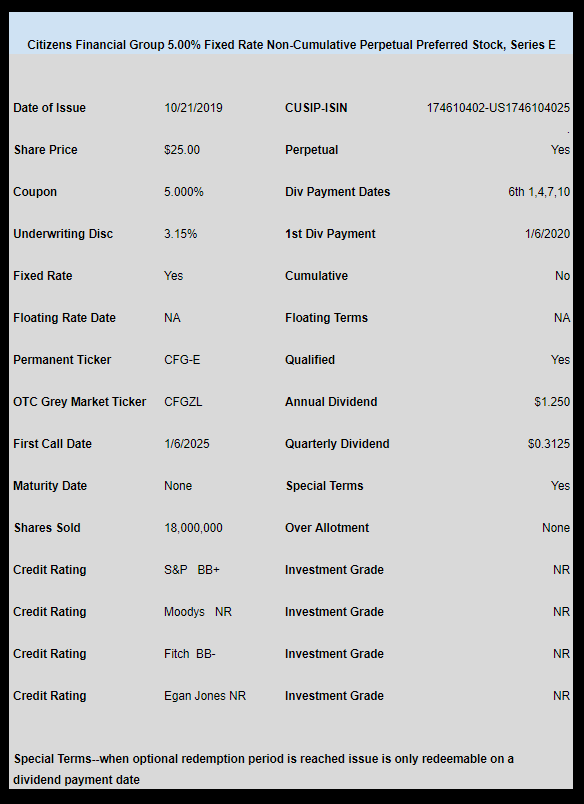The image size is (584, 804).
Task: Click the Date of Issue value 10/21/2019
Action: point(193,108)
